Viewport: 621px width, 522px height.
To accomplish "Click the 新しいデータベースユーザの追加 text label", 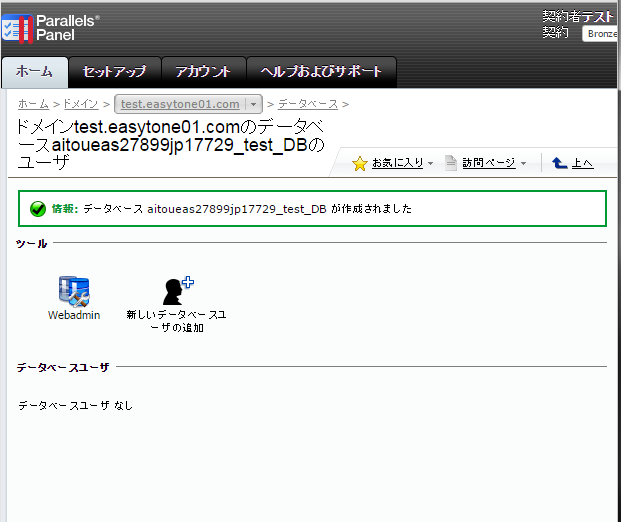I will coord(177,321).
